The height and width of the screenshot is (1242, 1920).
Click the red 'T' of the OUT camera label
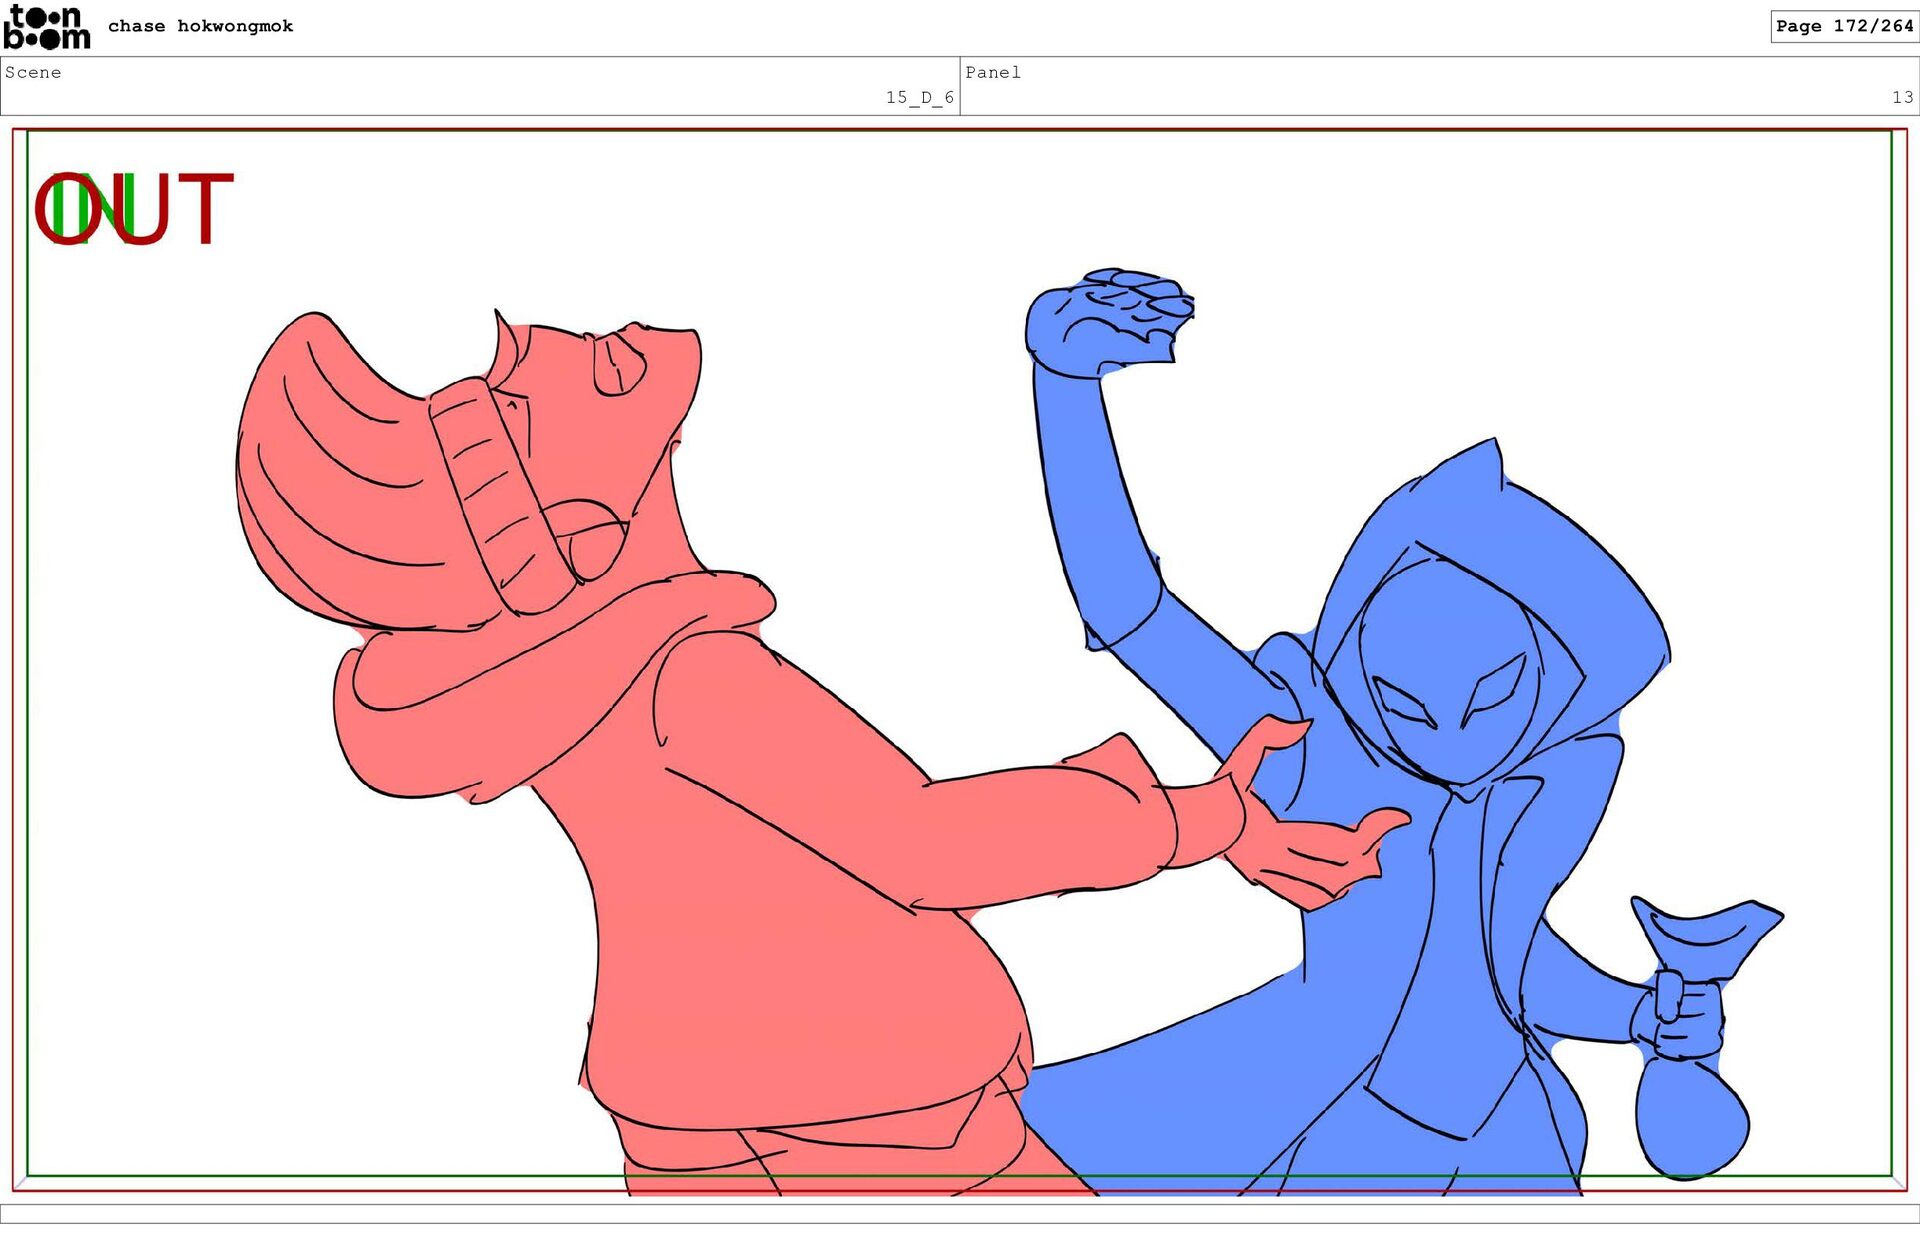(x=205, y=208)
